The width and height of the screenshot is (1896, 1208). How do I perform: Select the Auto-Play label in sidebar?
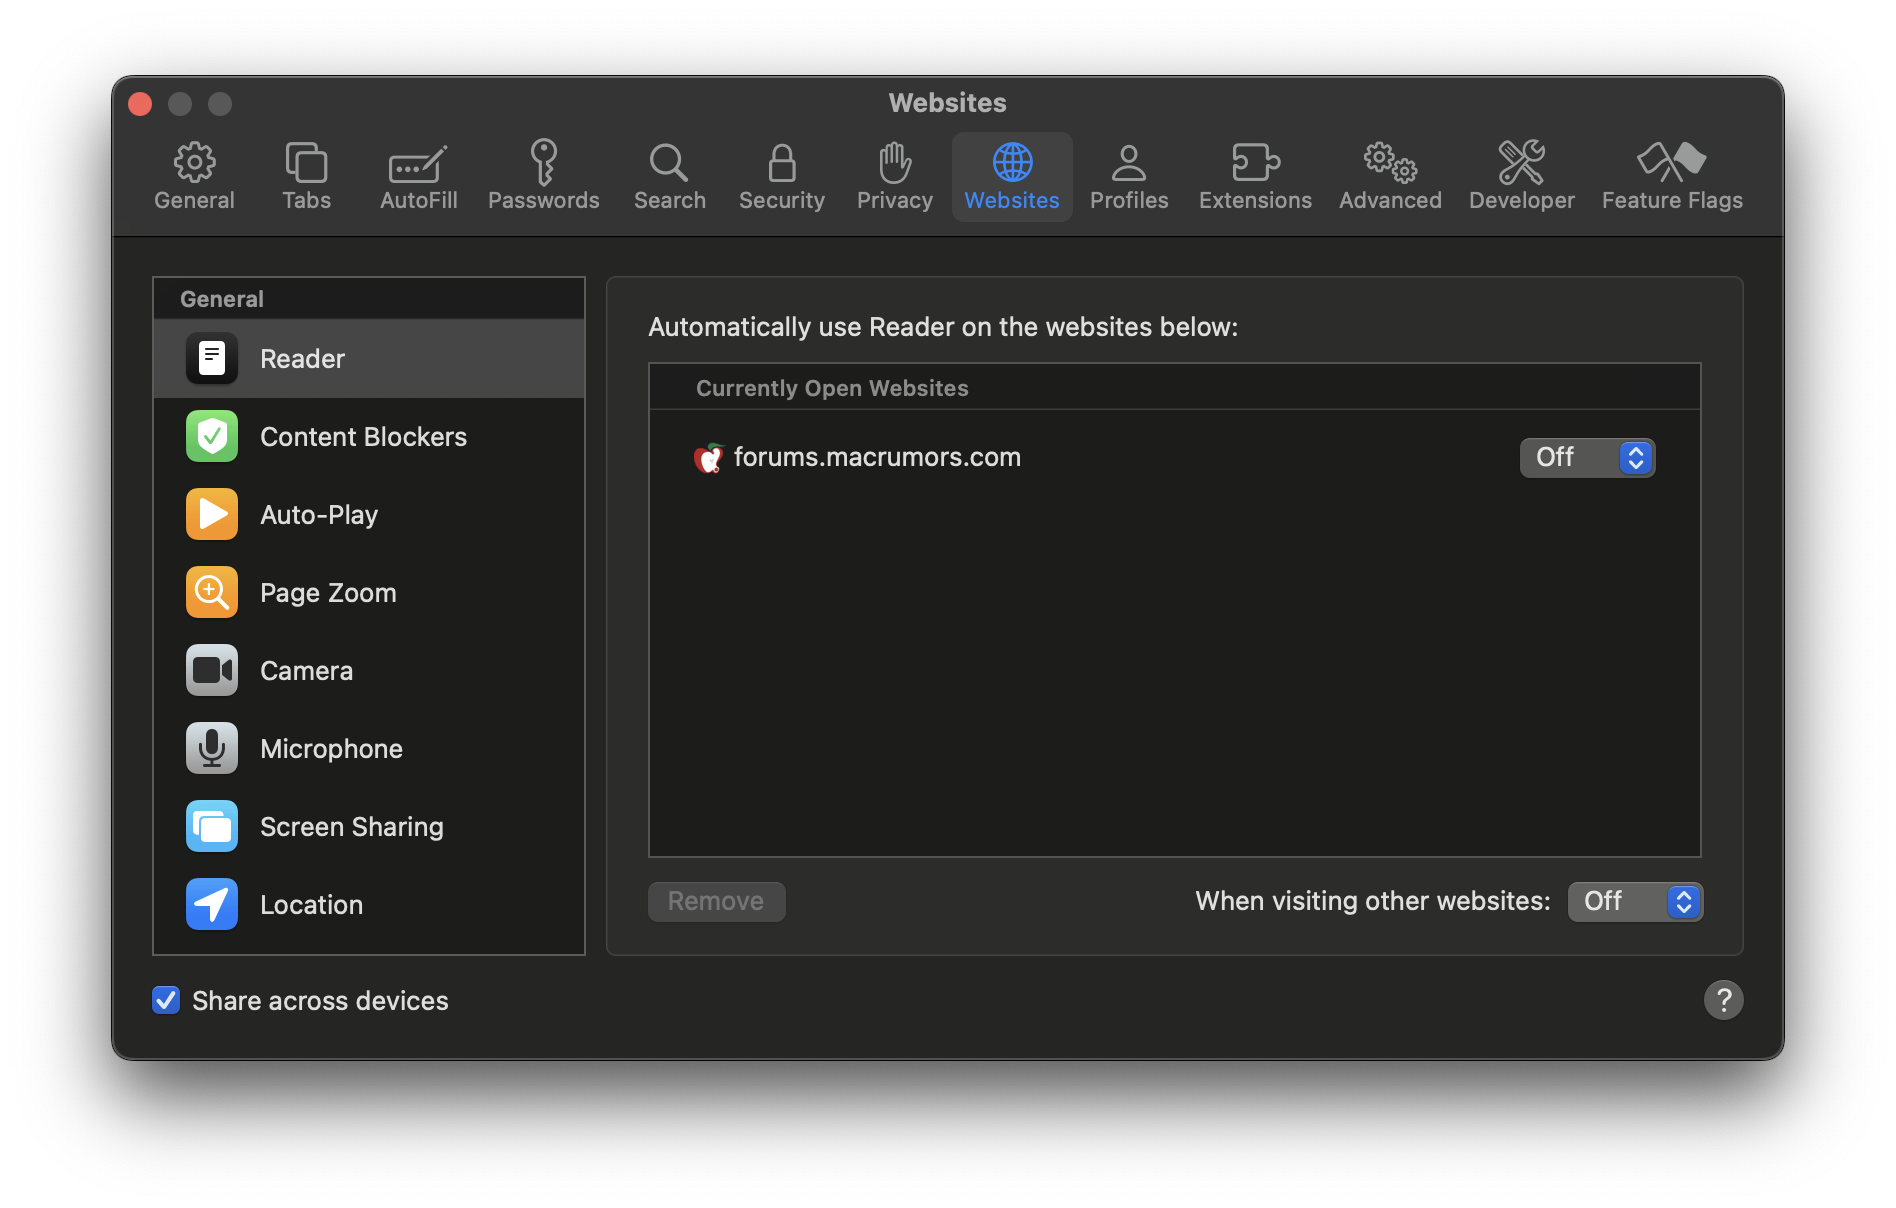tap(319, 515)
